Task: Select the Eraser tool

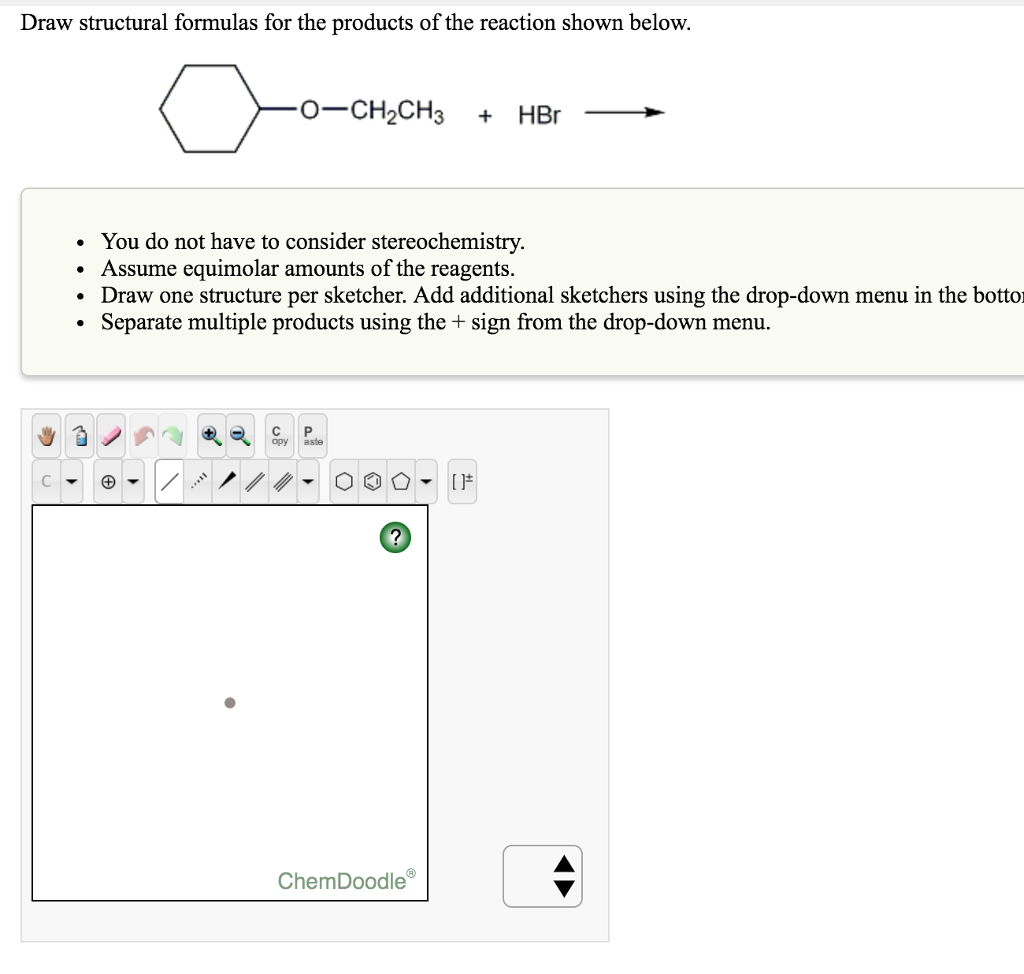Action: [x=110, y=435]
